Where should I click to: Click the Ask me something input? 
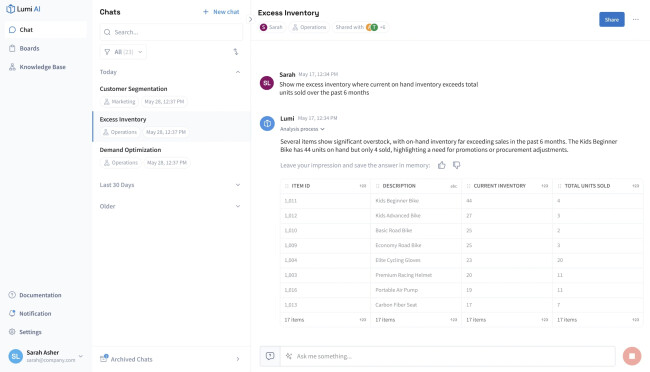pos(448,356)
